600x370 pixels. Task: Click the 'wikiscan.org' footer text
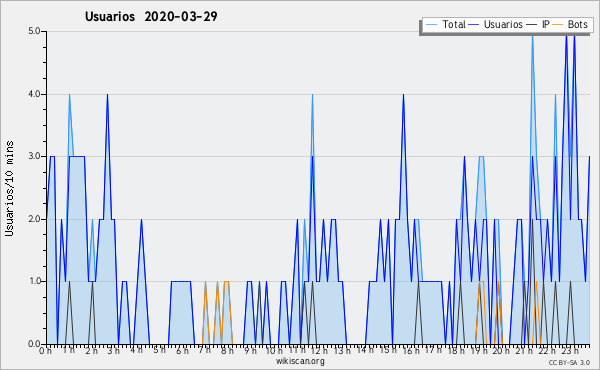click(x=300, y=361)
